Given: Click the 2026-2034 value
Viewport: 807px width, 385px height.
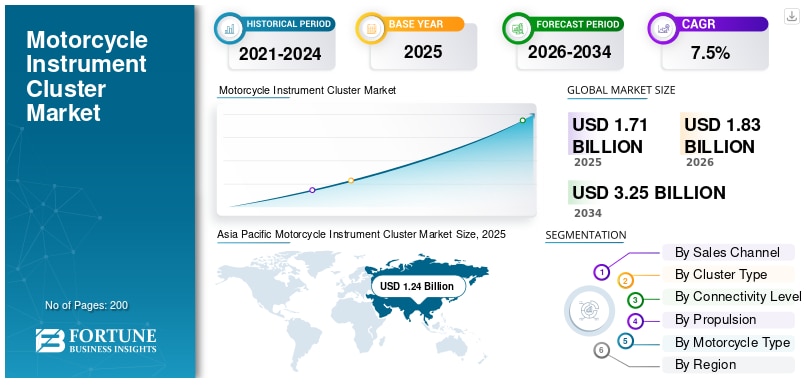Looking at the screenshot, I should pos(570,52).
